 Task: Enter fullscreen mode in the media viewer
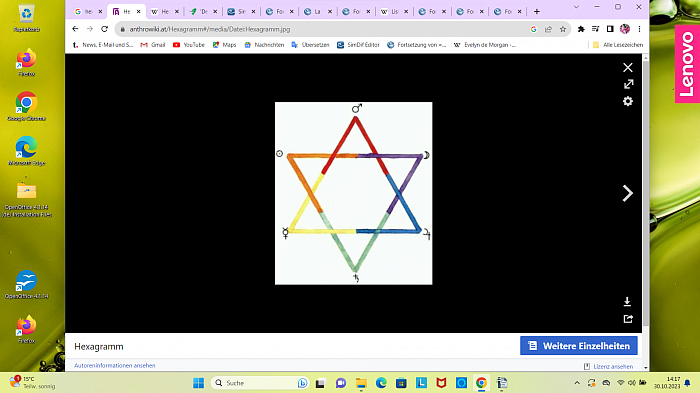[629, 84]
